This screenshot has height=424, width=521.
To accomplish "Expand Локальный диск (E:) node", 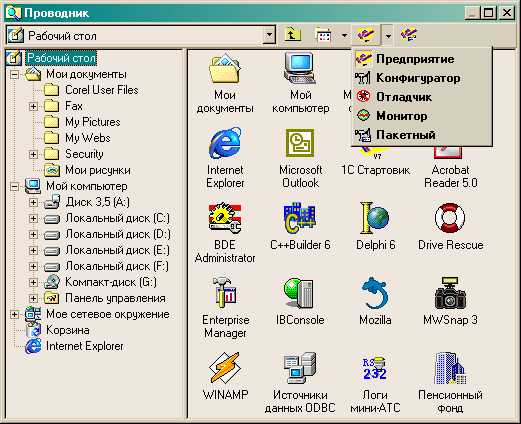I will 33,250.
